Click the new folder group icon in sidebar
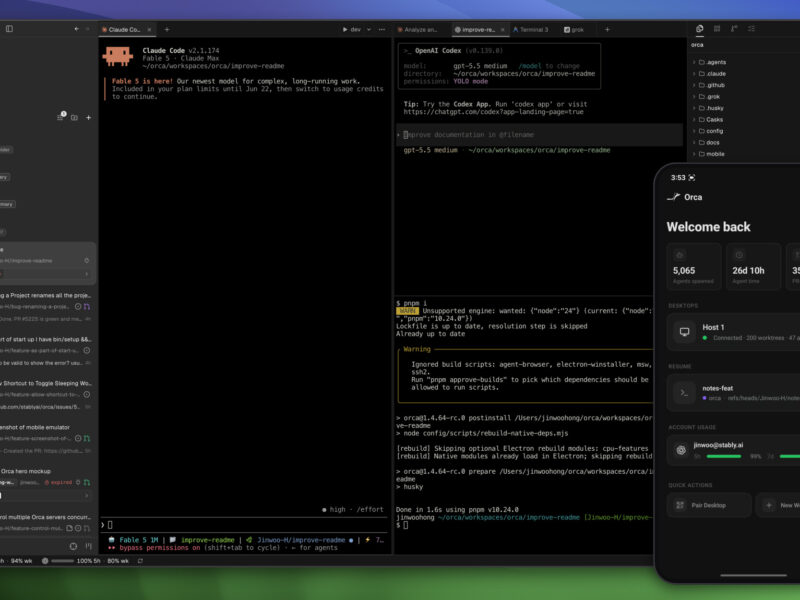 click(74, 118)
